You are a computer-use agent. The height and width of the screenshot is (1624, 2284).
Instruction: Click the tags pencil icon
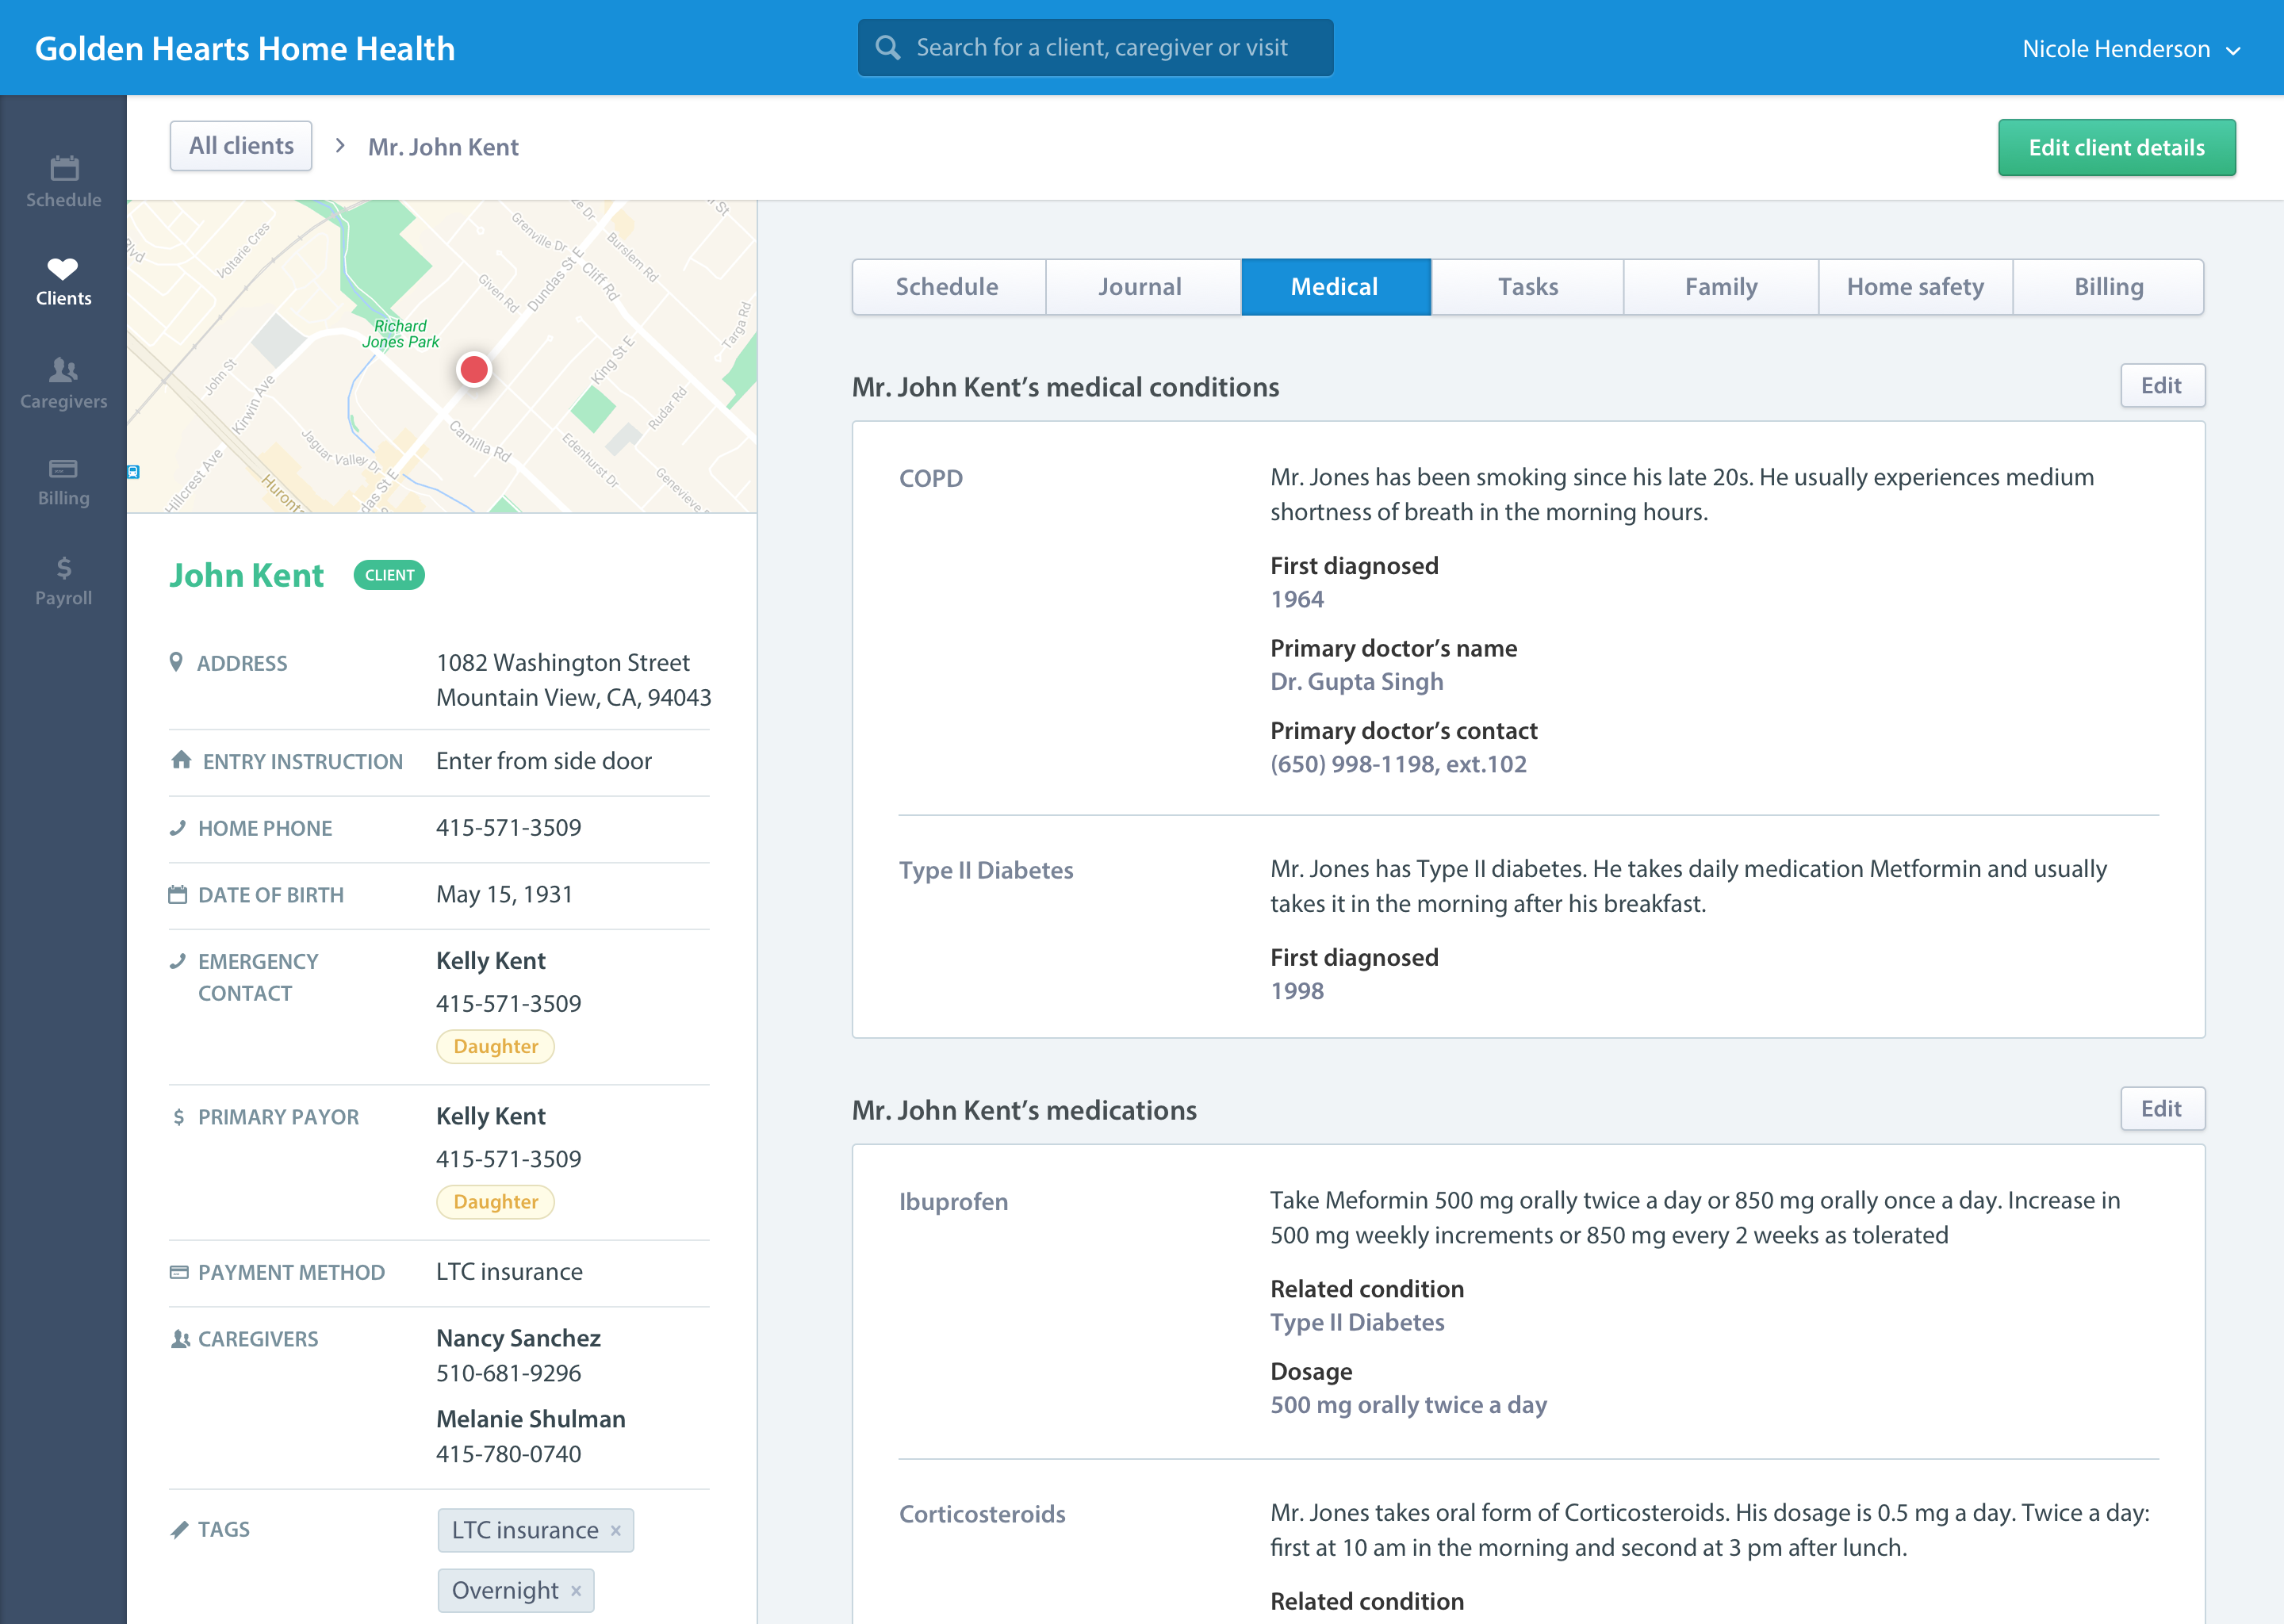(x=179, y=1529)
